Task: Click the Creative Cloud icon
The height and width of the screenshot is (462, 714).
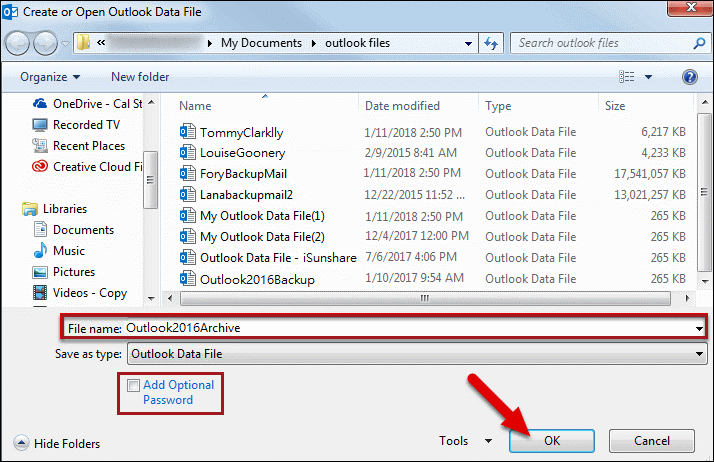Action: [x=40, y=167]
